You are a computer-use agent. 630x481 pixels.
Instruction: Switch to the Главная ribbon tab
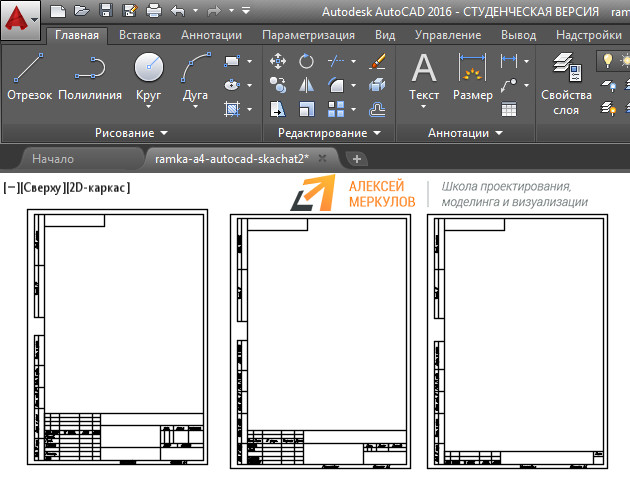coord(77,35)
